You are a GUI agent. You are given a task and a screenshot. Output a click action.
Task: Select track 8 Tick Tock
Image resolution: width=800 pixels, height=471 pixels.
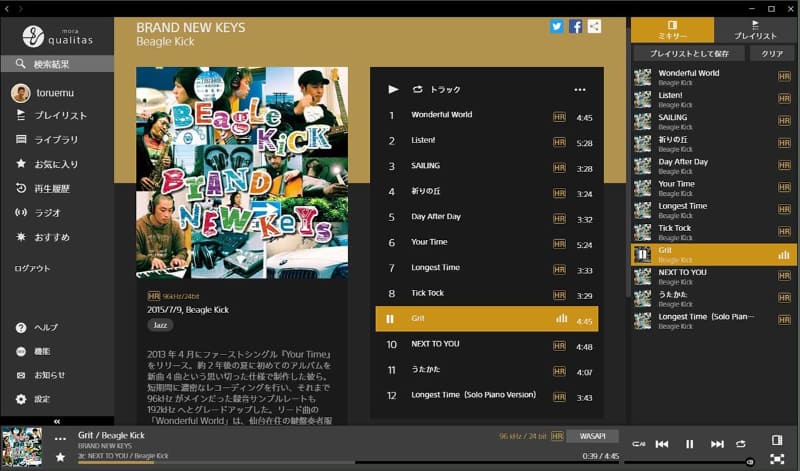coord(487,294)
